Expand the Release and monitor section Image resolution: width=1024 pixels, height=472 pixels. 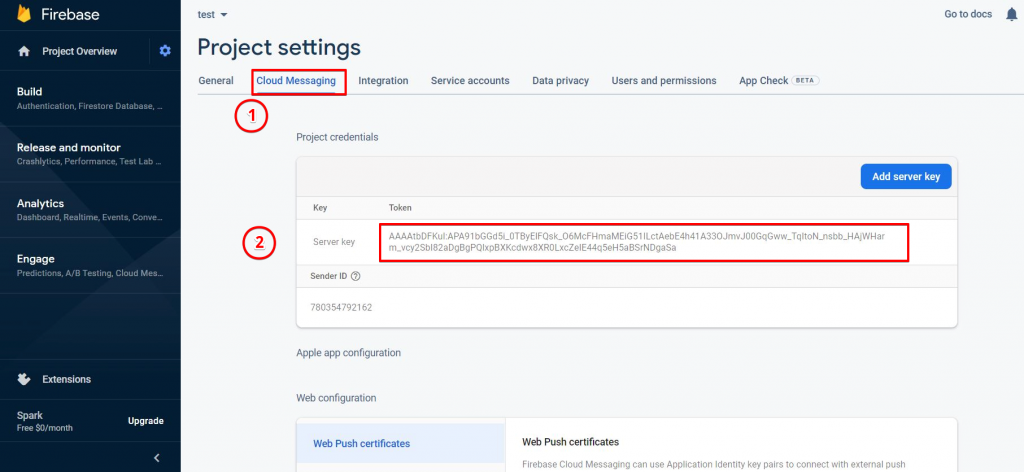[x=90, y=153]
